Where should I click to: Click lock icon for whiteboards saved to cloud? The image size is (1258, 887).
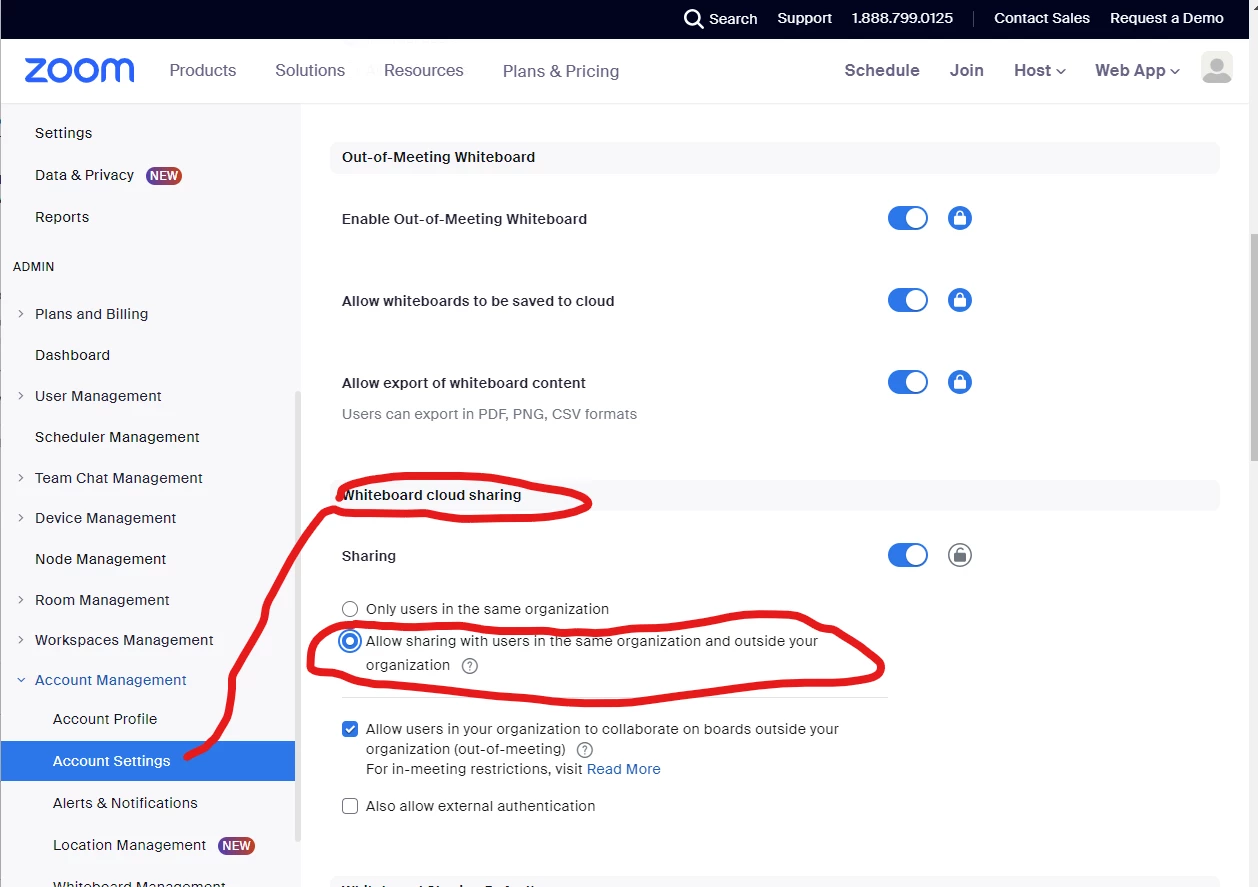click(960, 300)
